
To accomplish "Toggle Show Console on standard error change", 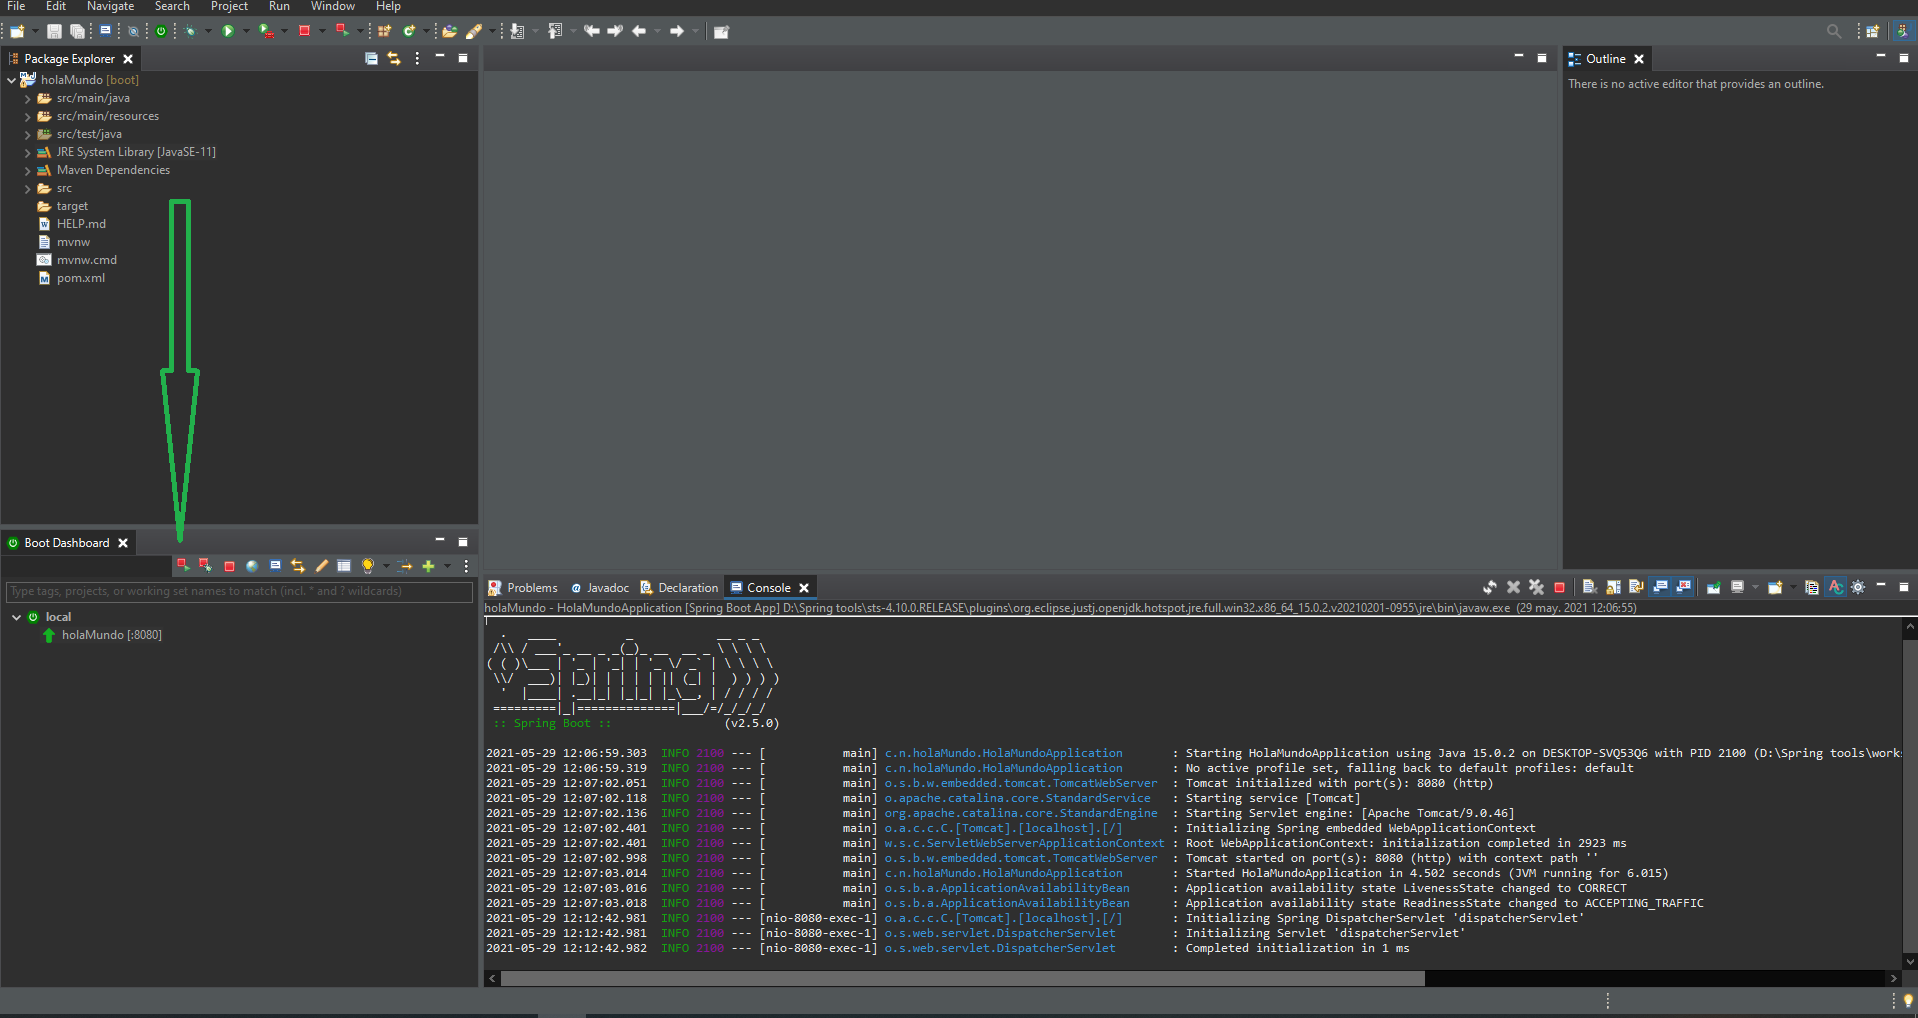I will [1684, 588].
